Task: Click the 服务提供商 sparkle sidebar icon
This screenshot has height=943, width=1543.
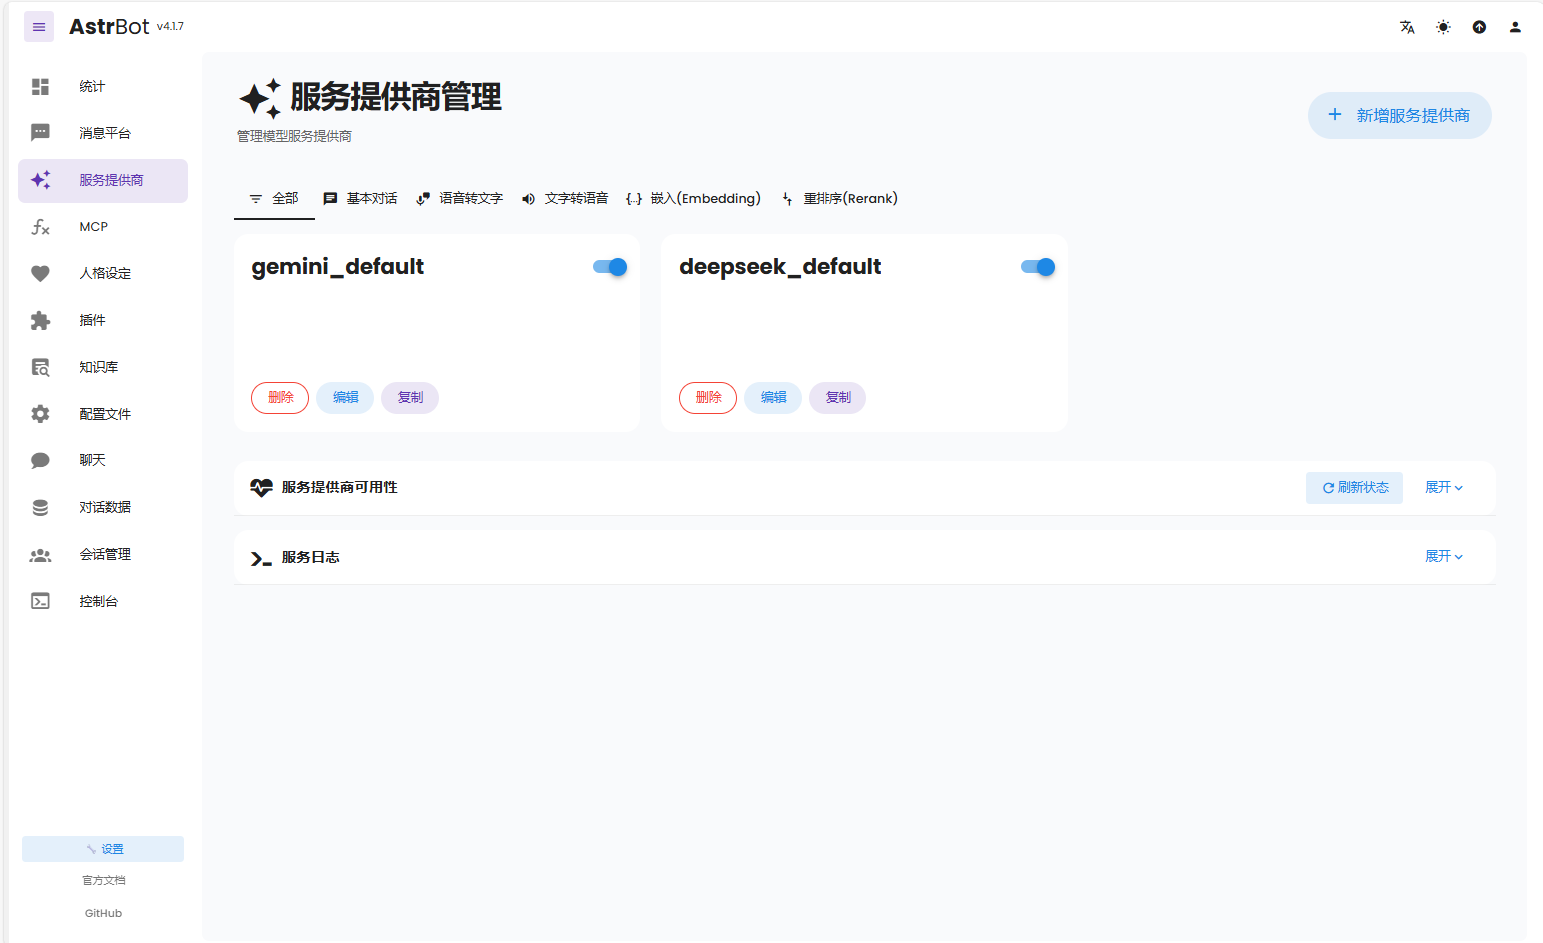Action: click(x=40, y=180)
